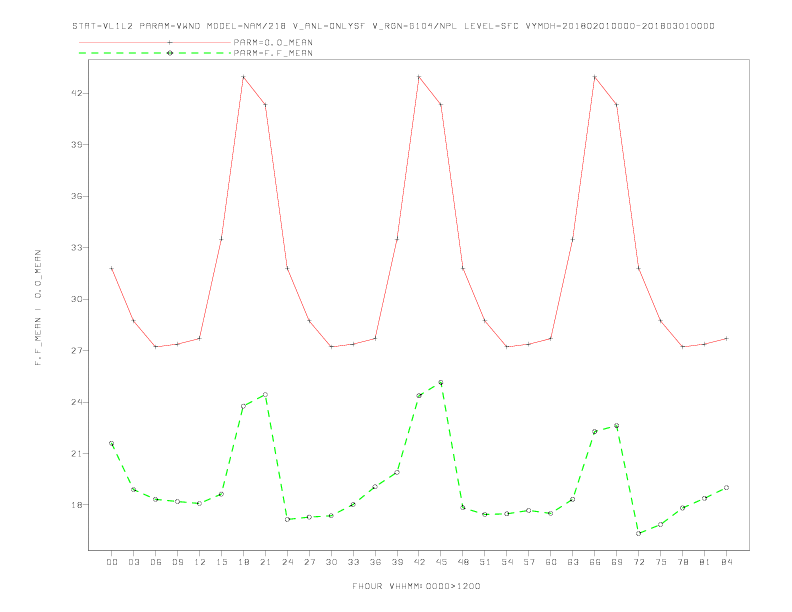The image size is (792, 612).
Task: Click y-axis tick label 33
Action: (77, 247)
